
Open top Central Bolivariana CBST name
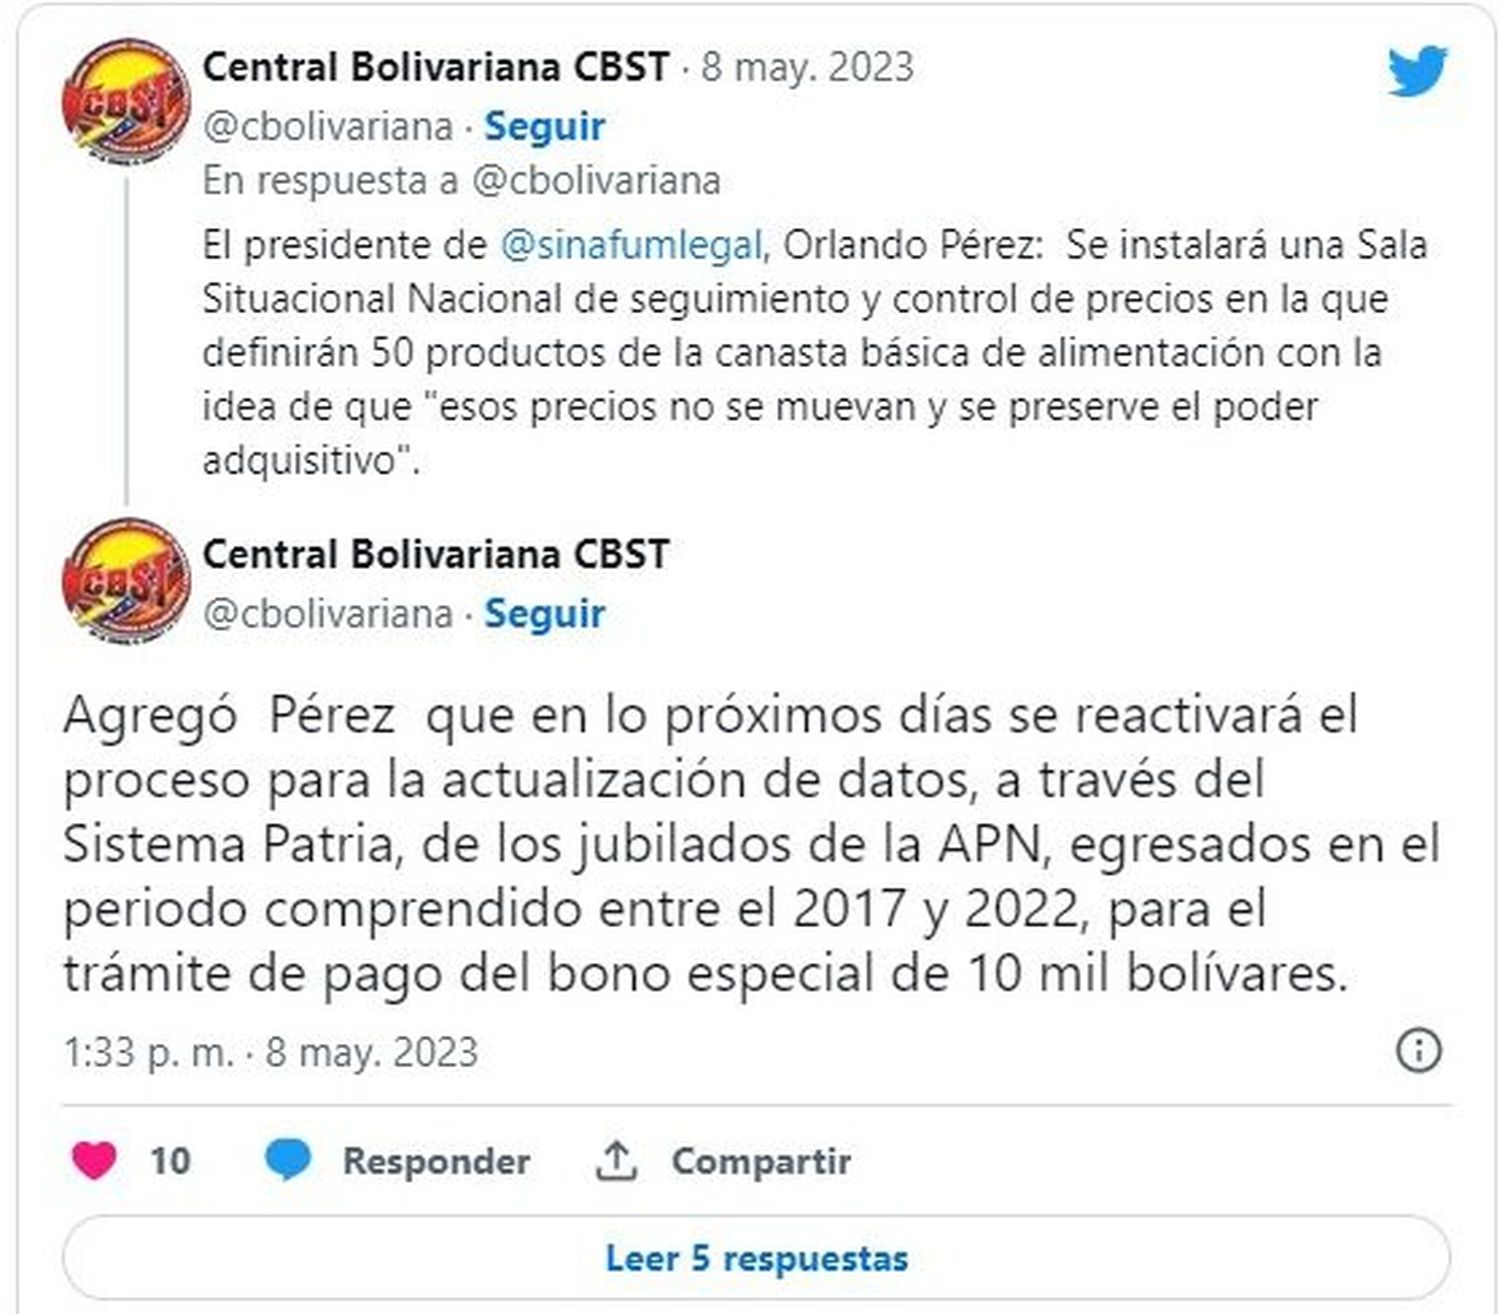tap(436, 67)
